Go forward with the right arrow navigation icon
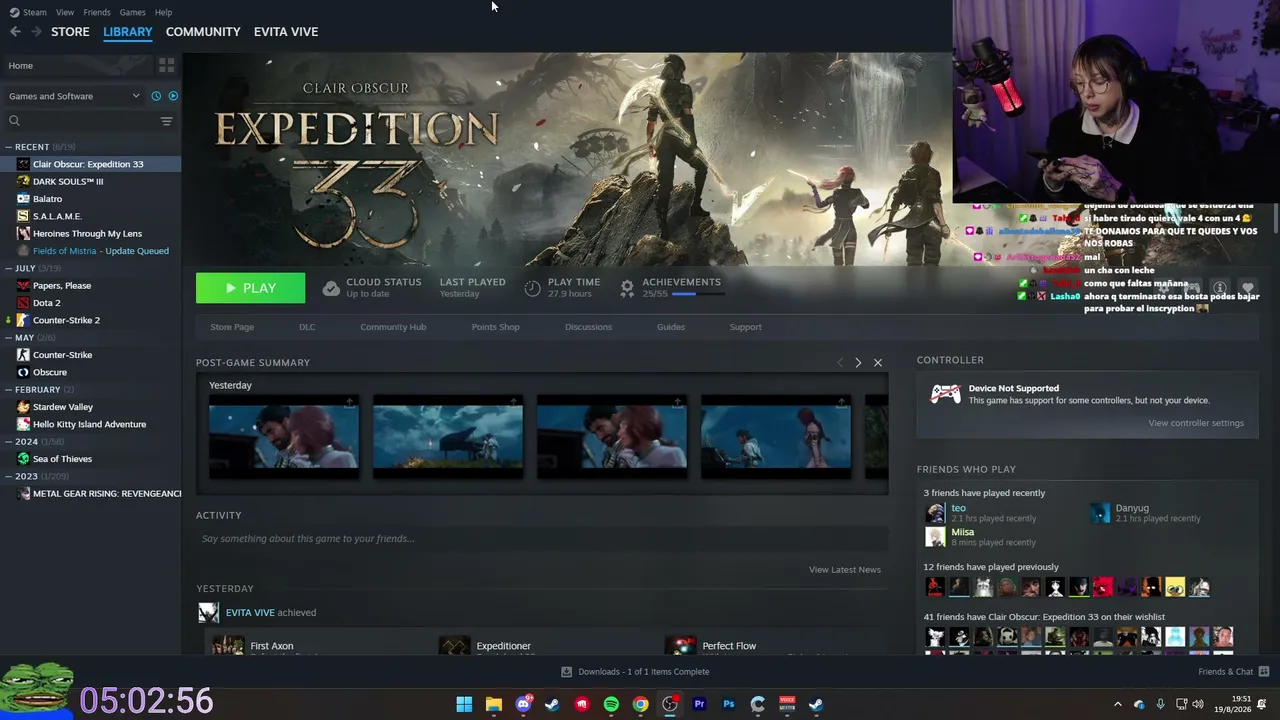 coord(36,32)
